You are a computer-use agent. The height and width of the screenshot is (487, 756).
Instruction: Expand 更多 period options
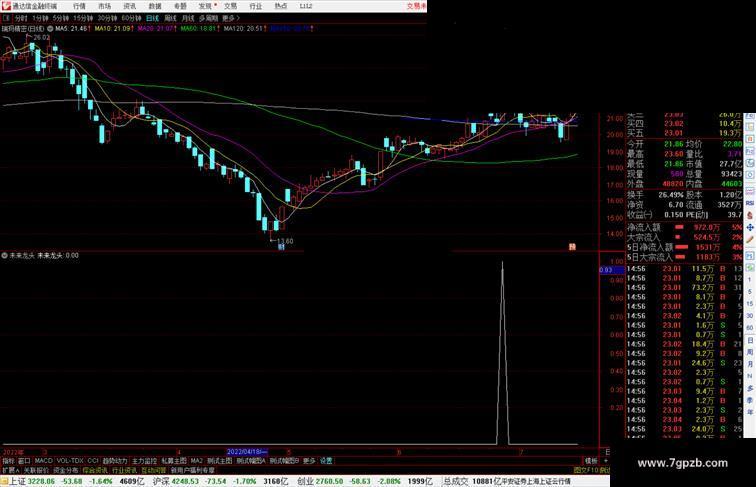point(231,18)
